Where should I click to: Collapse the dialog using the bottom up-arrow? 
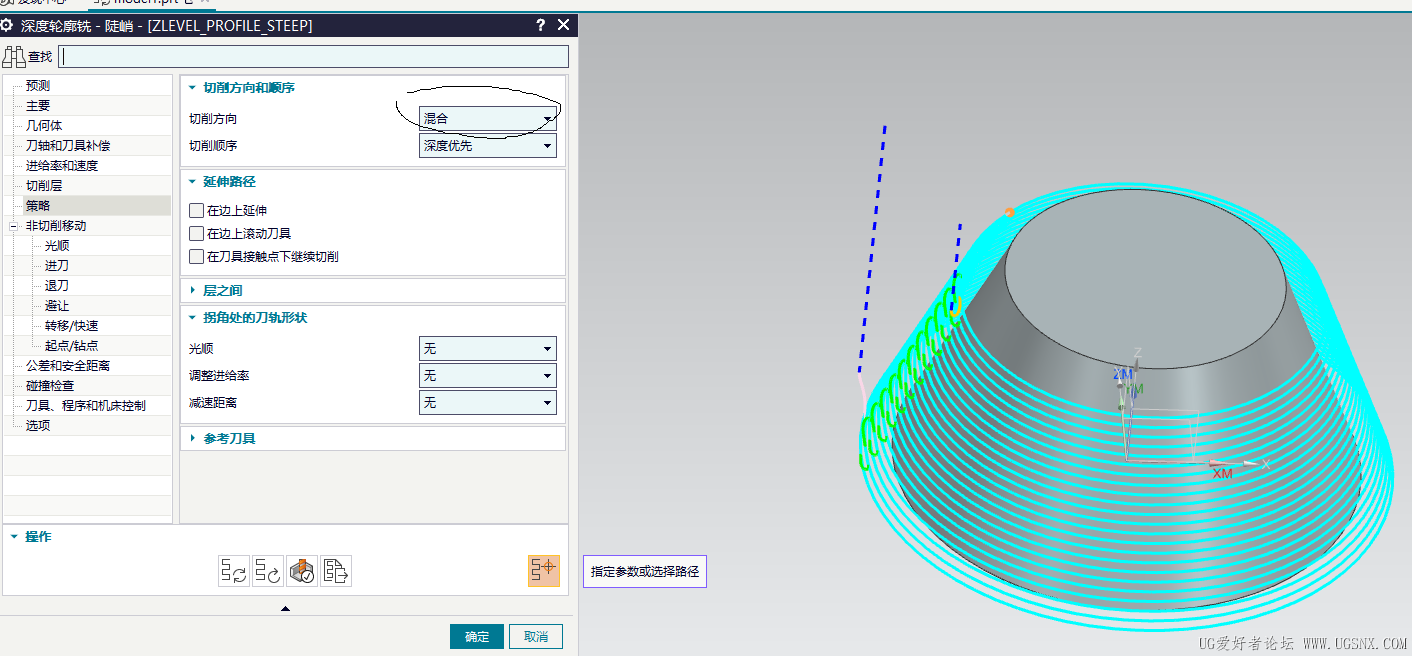(x=285, y=608)
